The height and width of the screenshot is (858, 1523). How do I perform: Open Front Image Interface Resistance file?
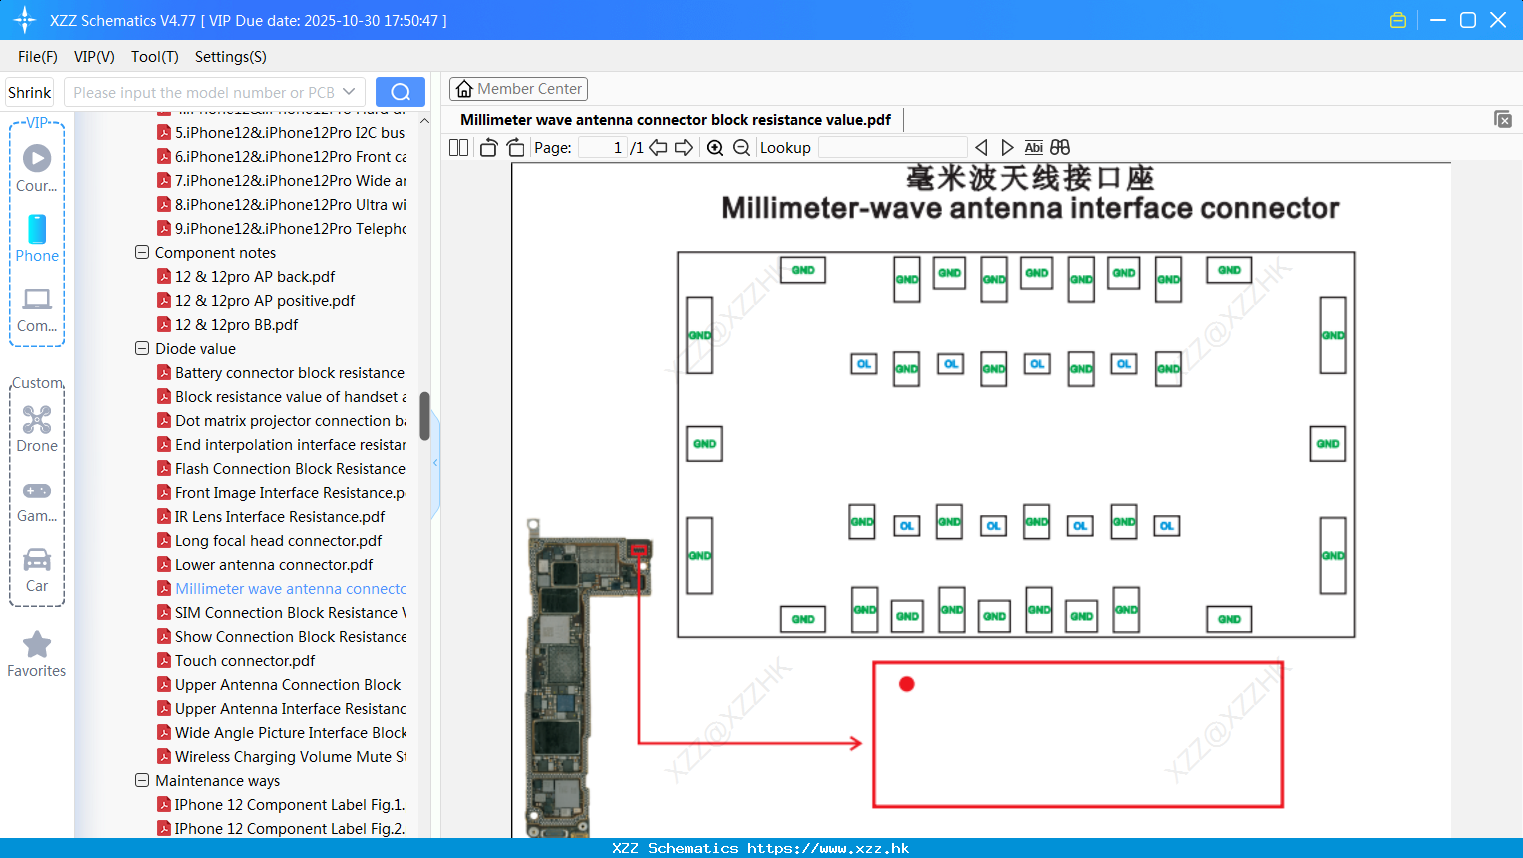282,492
